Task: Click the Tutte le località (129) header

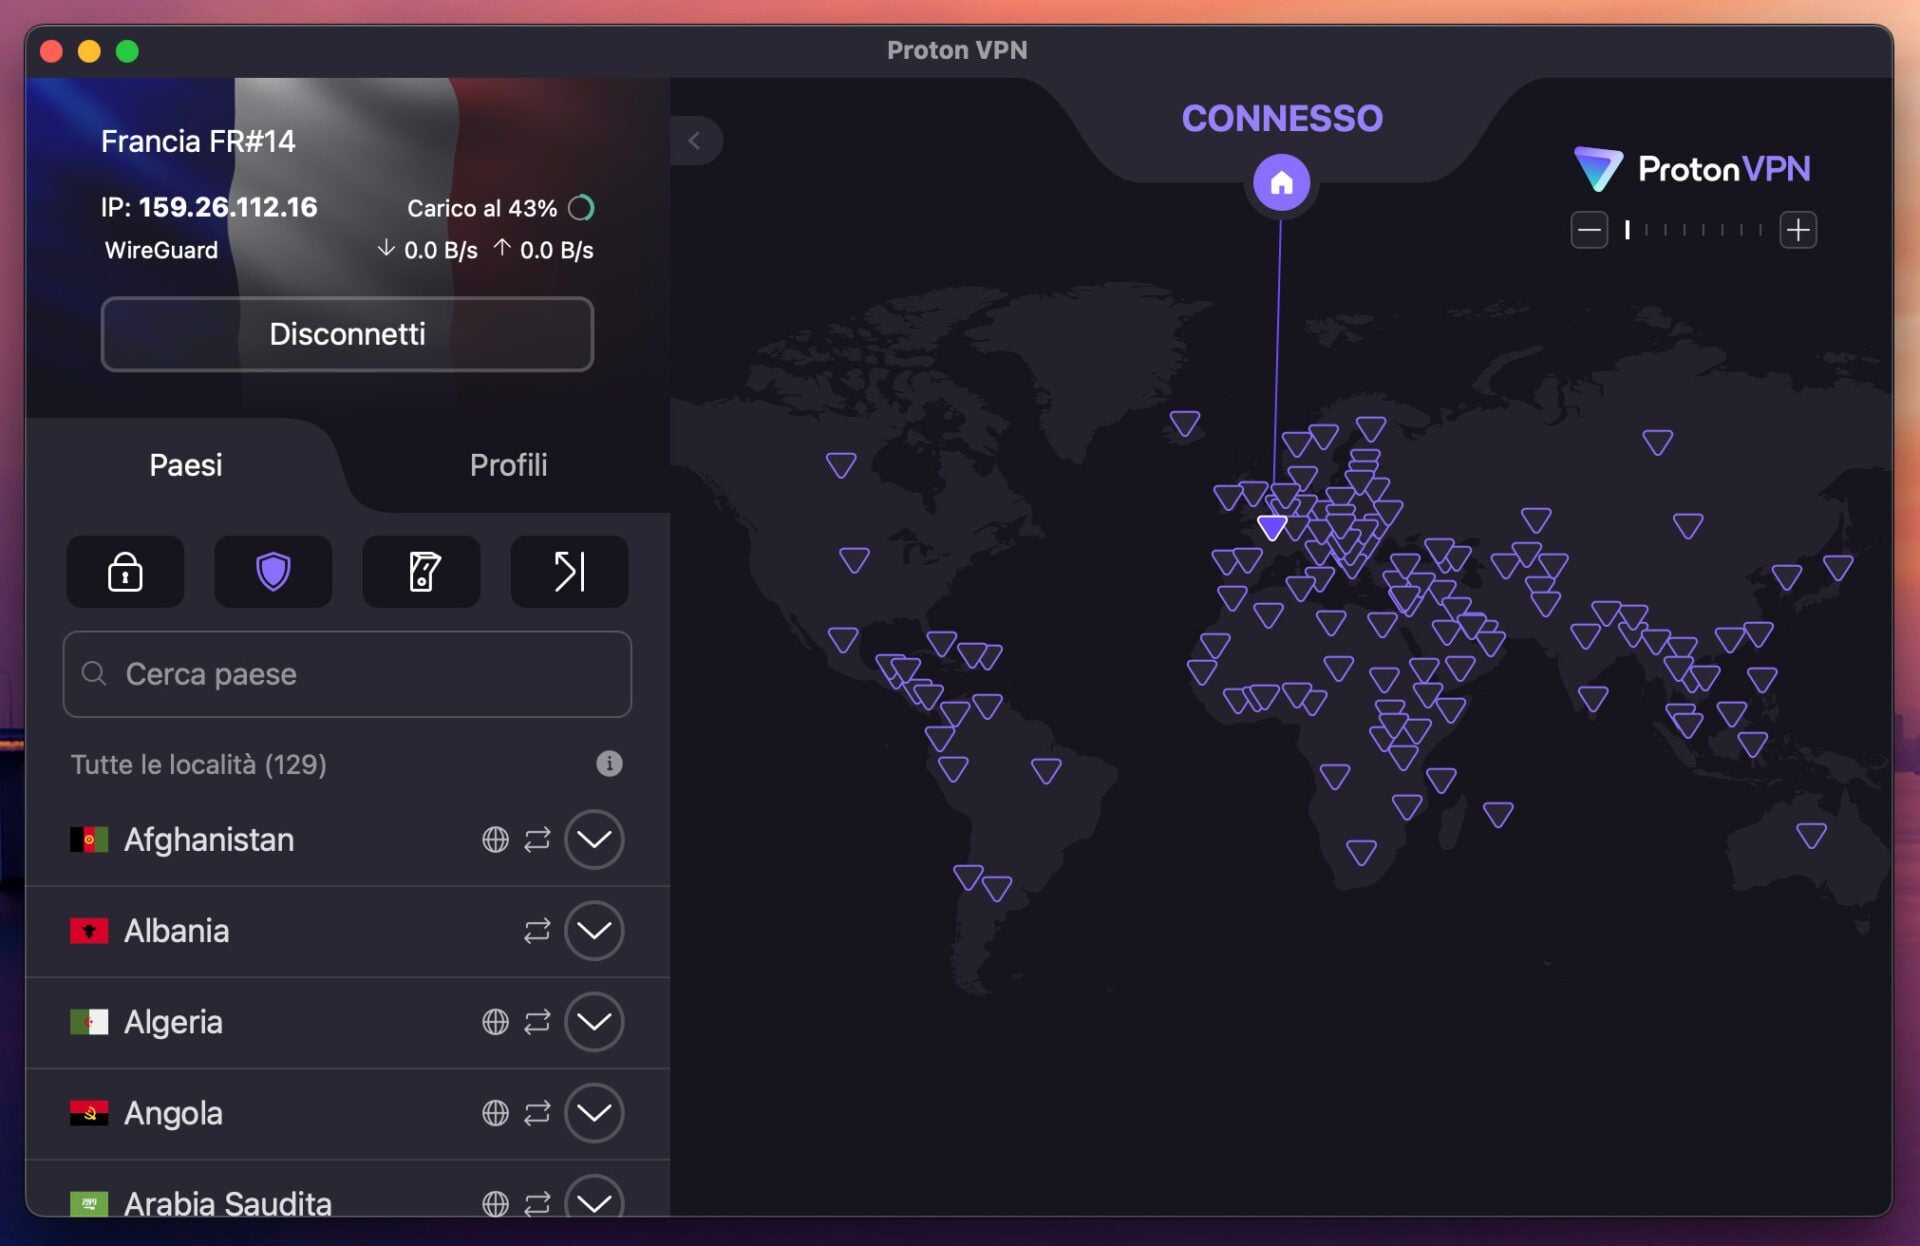Action: [x=198, y=764]
